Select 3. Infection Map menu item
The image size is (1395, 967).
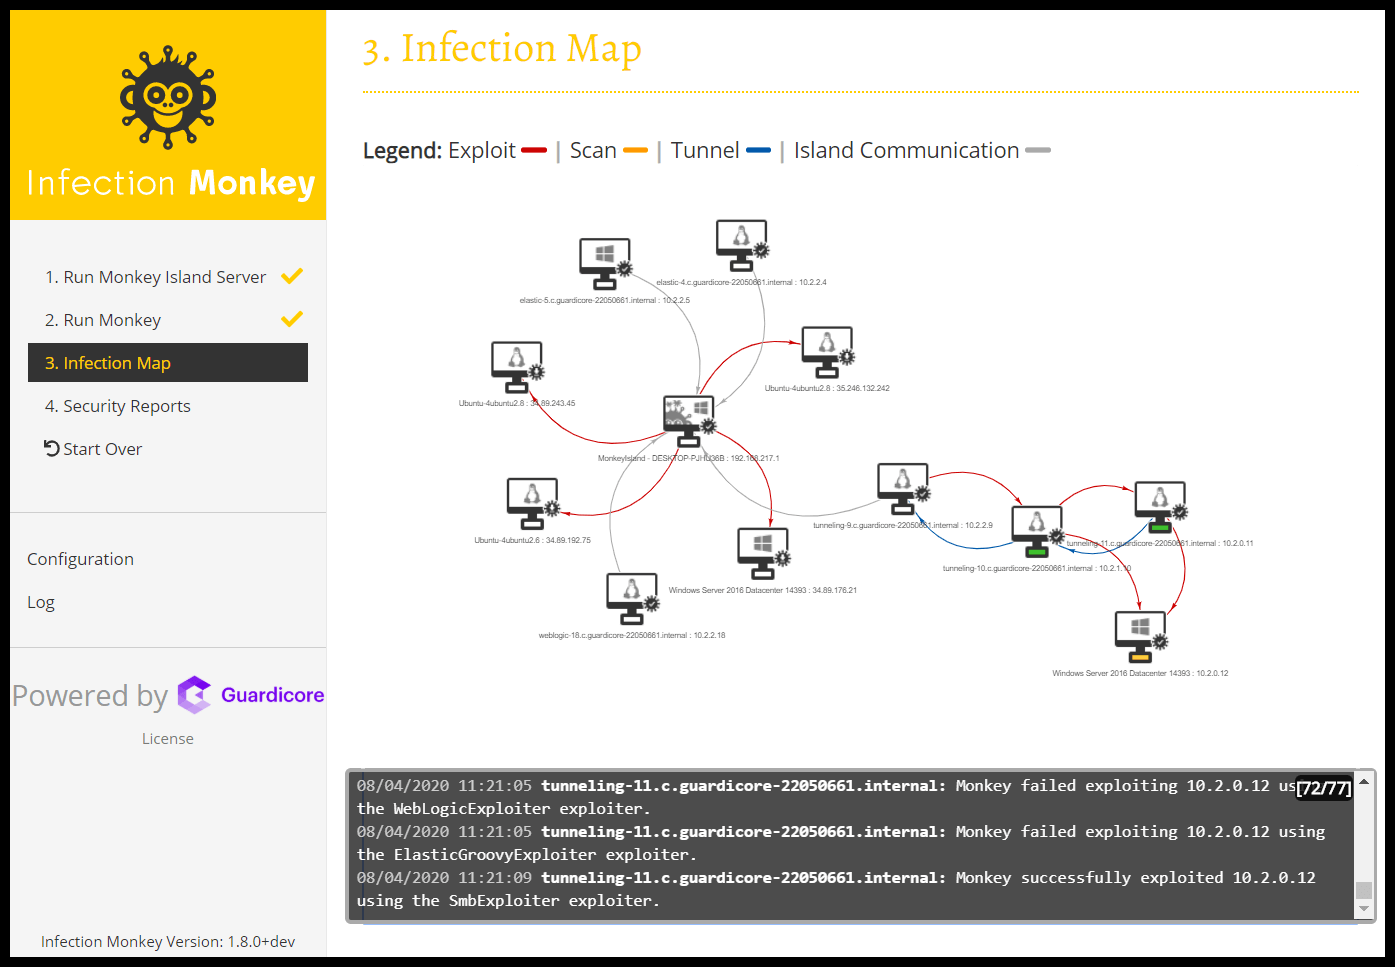pyautogui.click(x=168, y=363)
